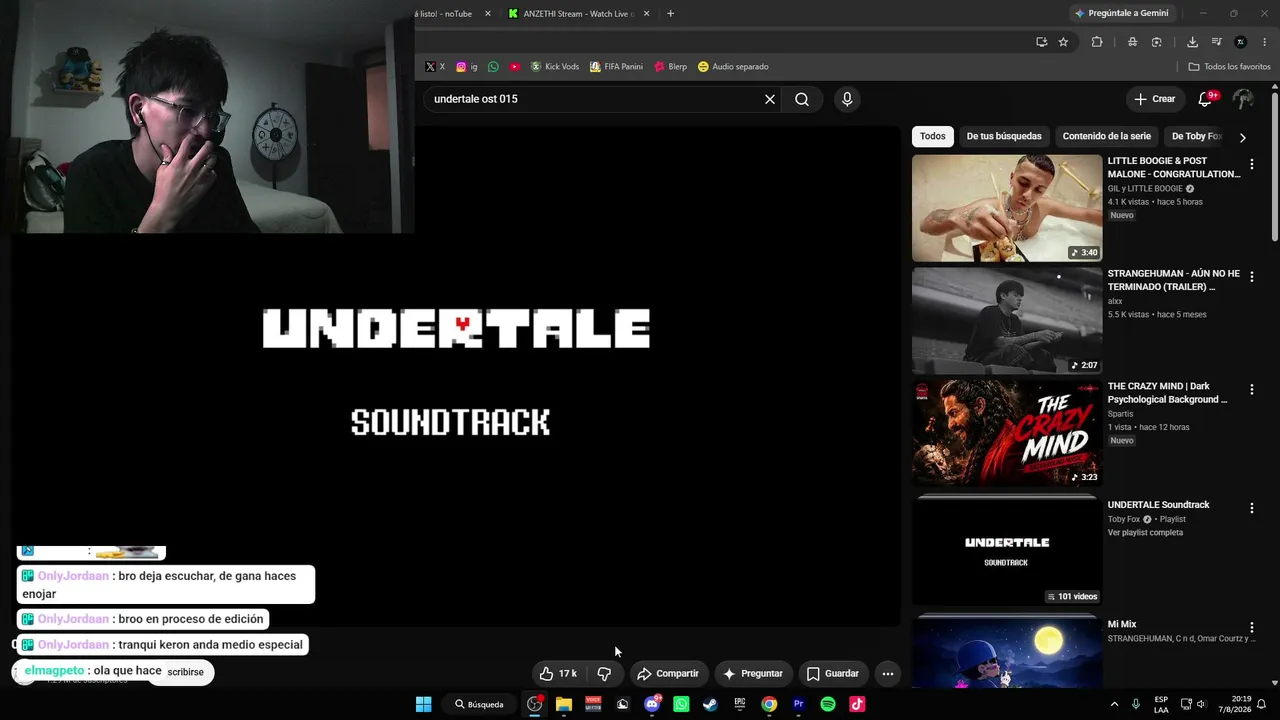1280x720 pixels.
Task: Open Steam from the taskbar
Action: [x=710, y=704]
